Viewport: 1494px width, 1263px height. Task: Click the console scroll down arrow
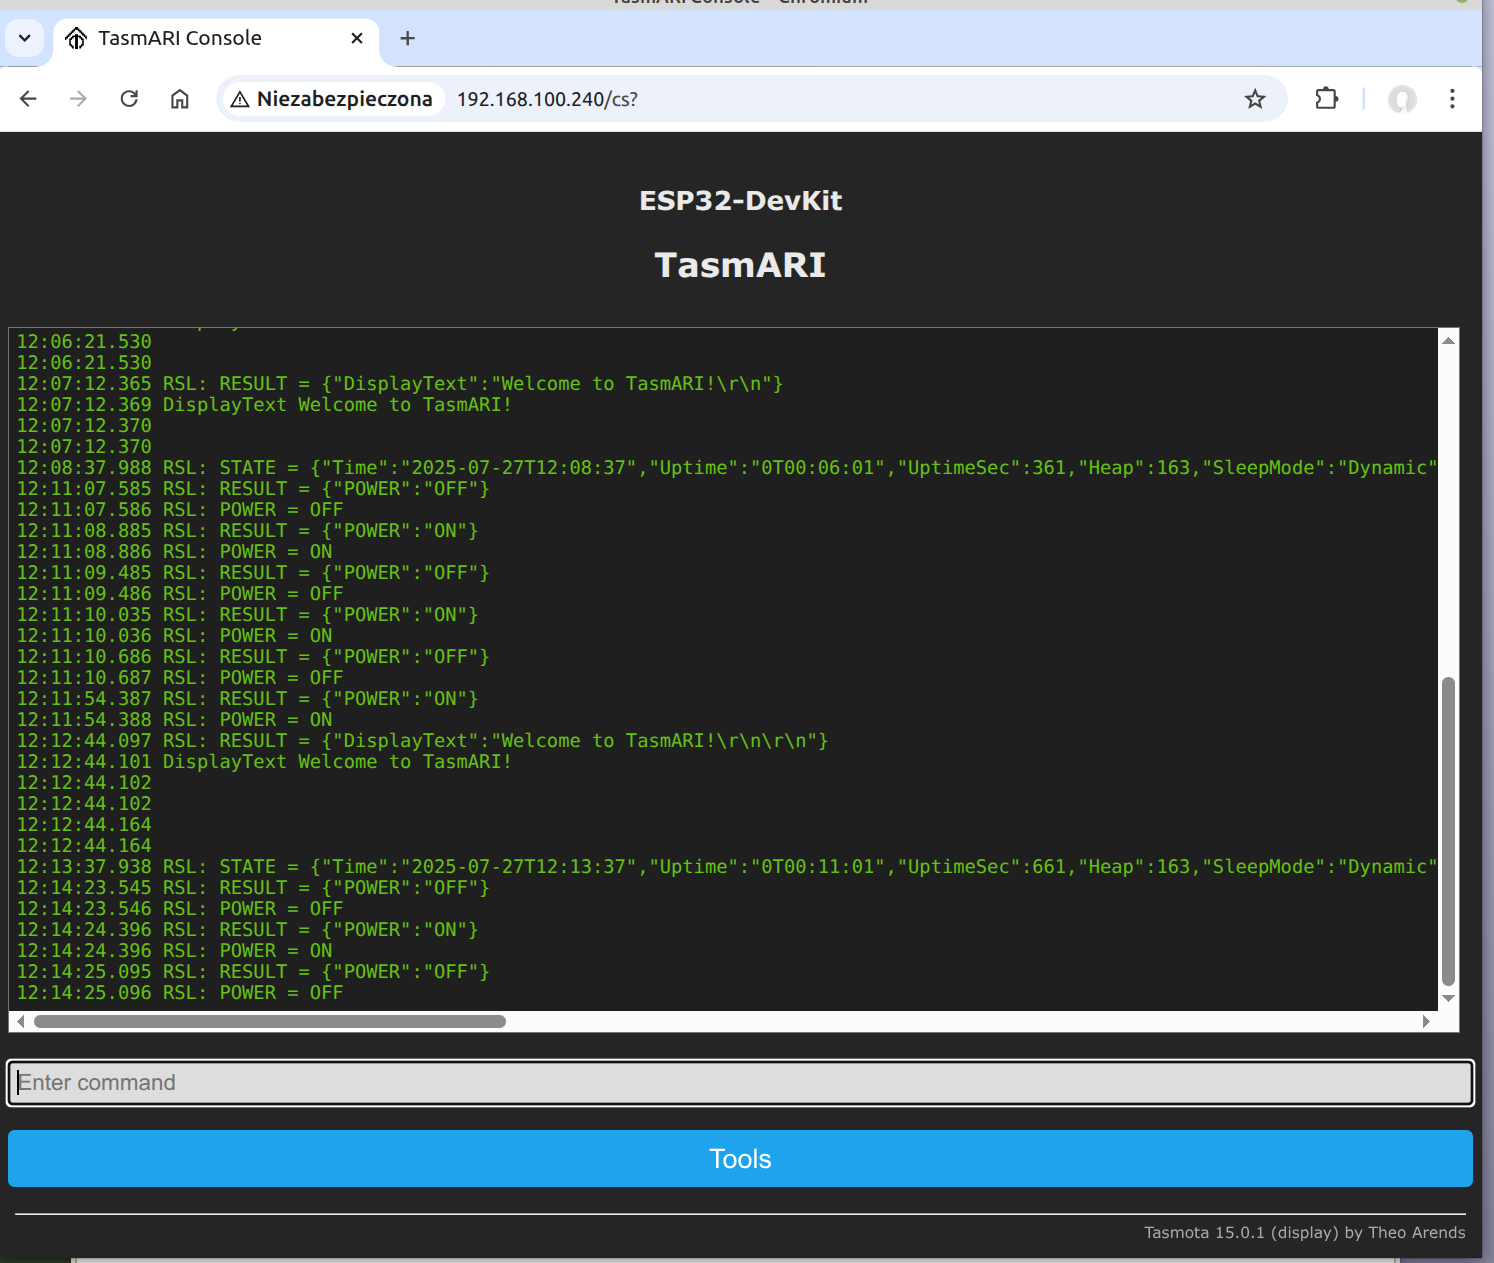[1448, 998]
